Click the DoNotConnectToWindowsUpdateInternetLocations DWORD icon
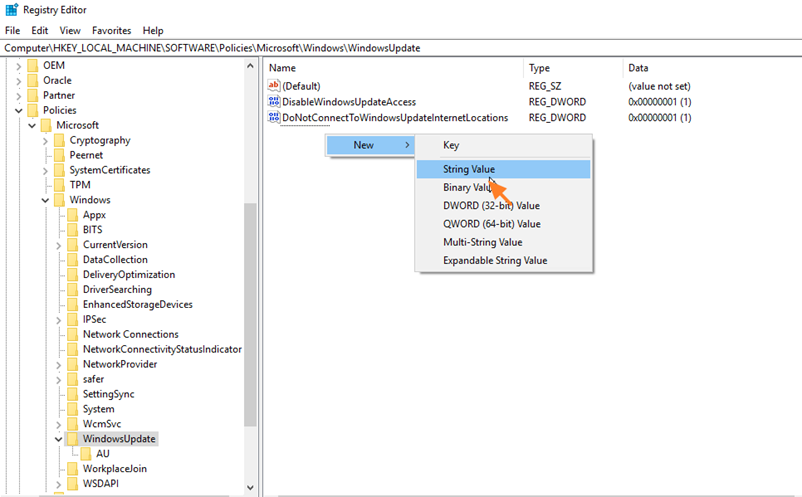Viewport: 802px width, 497px height. tap(274, 118)
